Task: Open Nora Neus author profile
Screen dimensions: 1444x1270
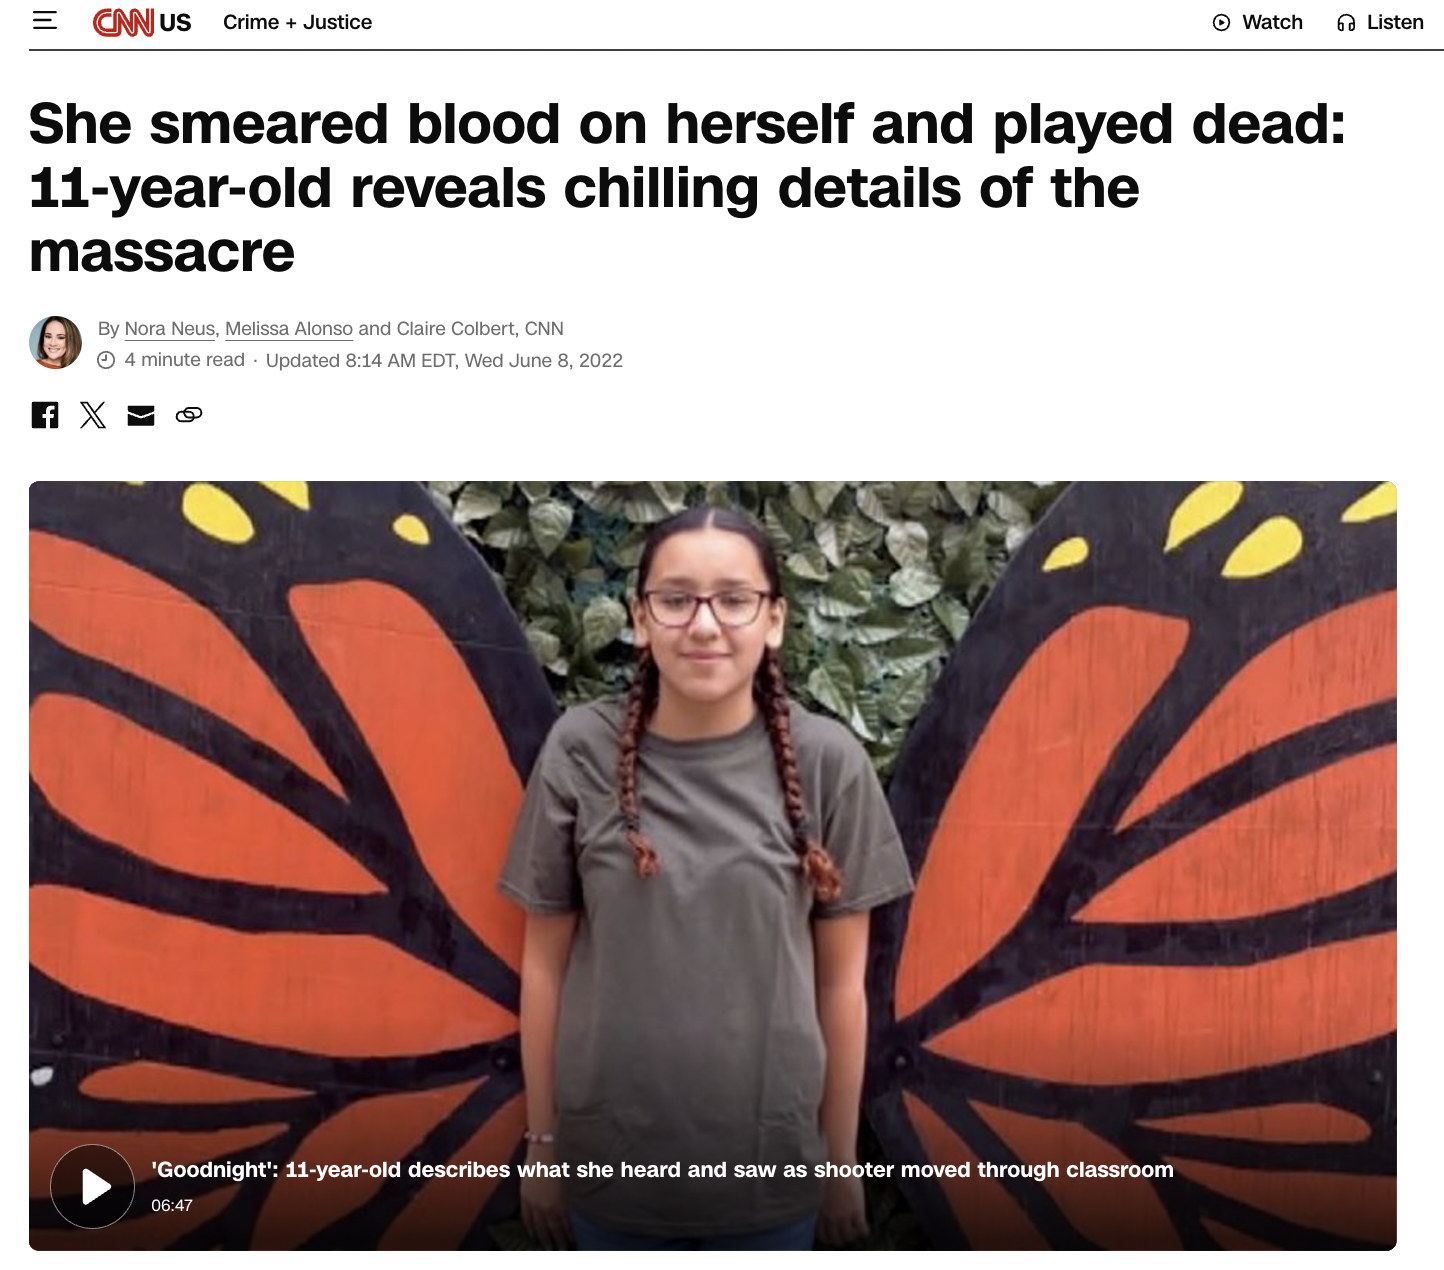Action: pyautogui.click(x=170, y=329)
